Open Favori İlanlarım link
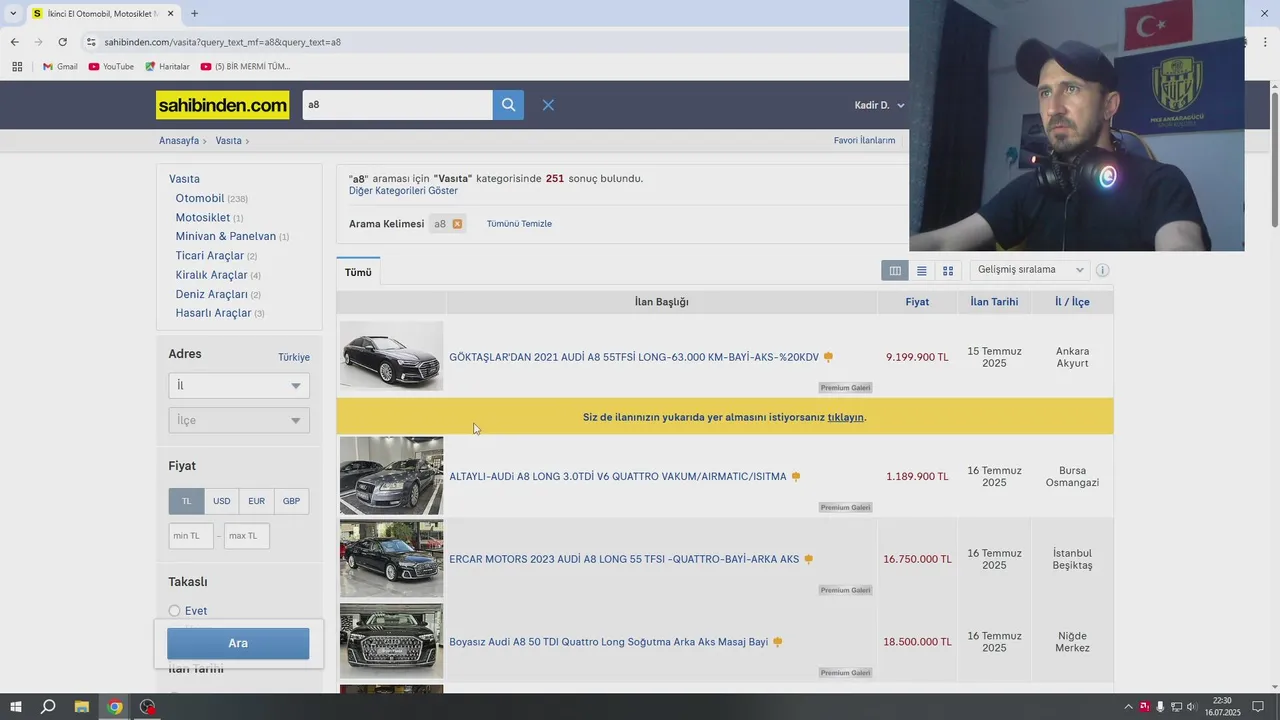This screenshot has height=720, width=1280. (x=864, y=140)
